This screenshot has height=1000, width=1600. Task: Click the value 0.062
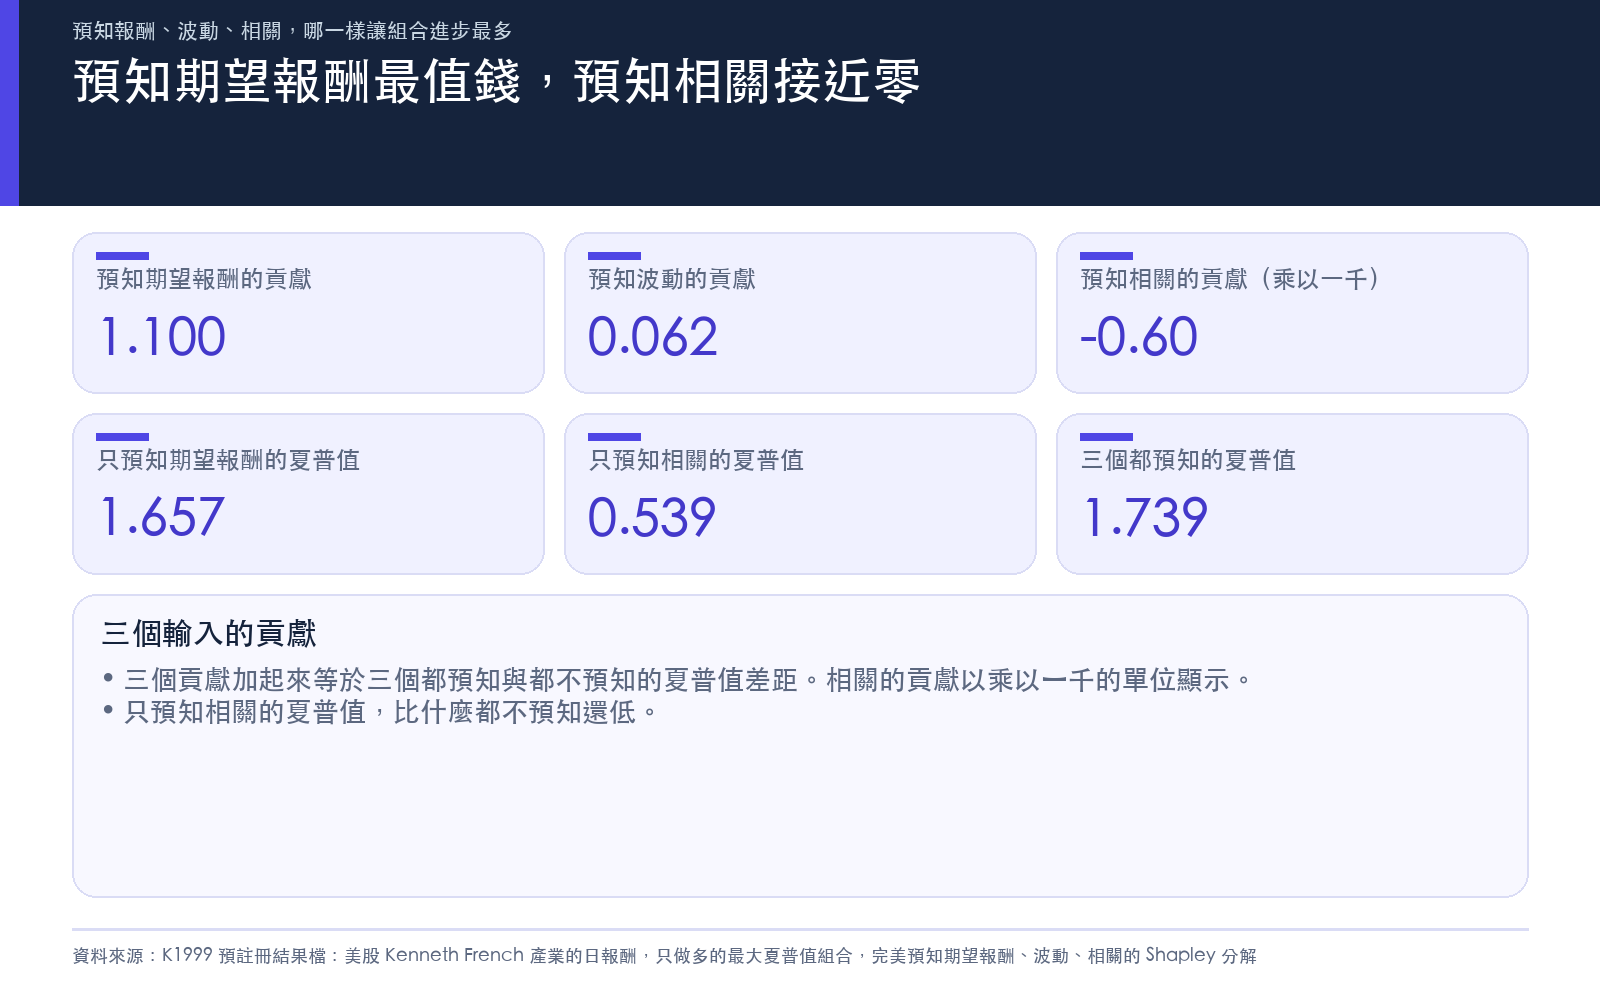(x=653, y=337)
